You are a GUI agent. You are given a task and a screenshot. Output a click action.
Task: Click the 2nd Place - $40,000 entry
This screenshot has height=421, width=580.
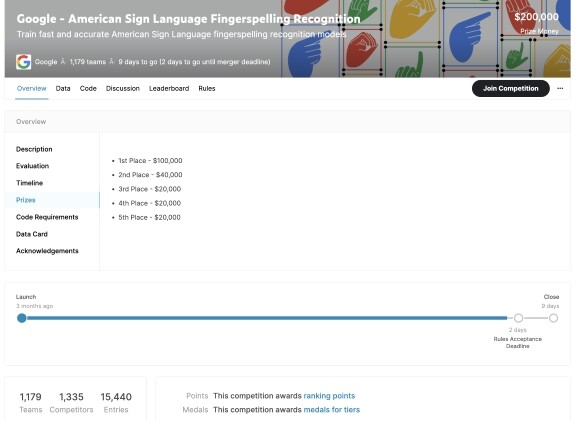150,175
